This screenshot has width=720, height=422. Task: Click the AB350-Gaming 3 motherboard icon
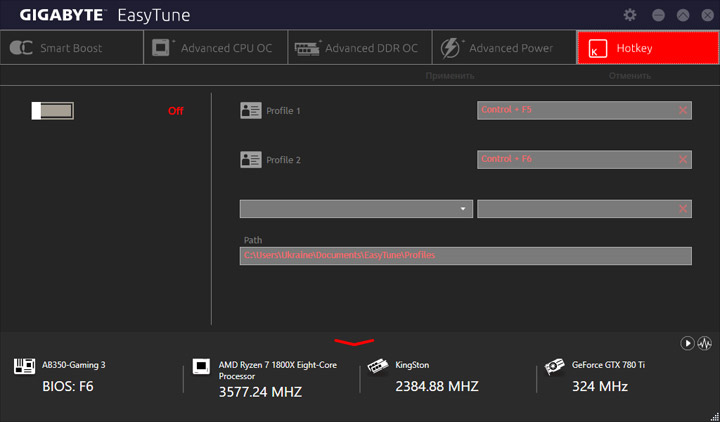click(24, 366)
